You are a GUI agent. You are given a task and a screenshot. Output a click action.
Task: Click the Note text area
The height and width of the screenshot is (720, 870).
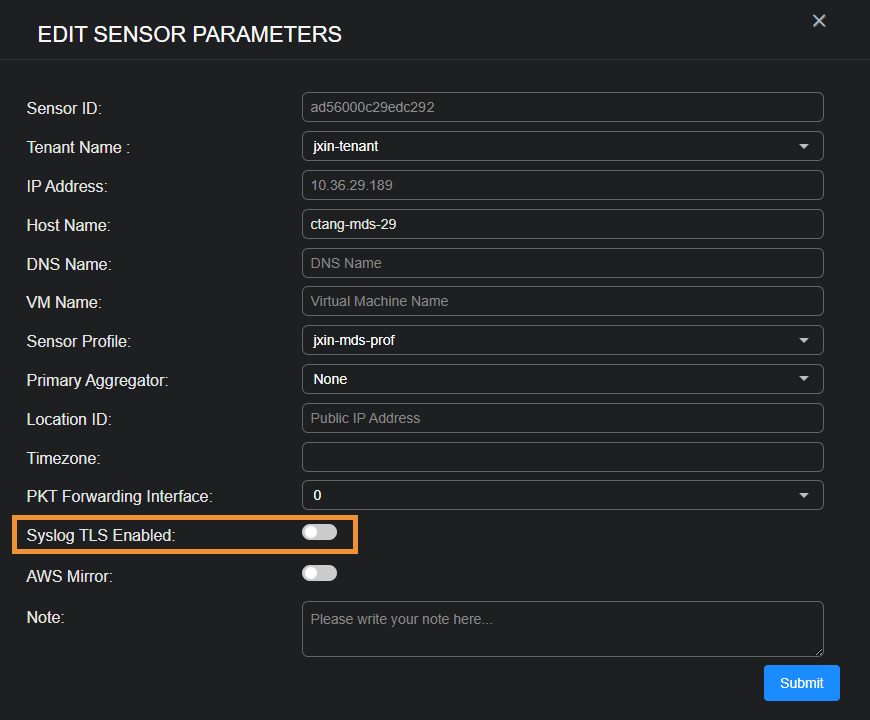tap(562, 629)
